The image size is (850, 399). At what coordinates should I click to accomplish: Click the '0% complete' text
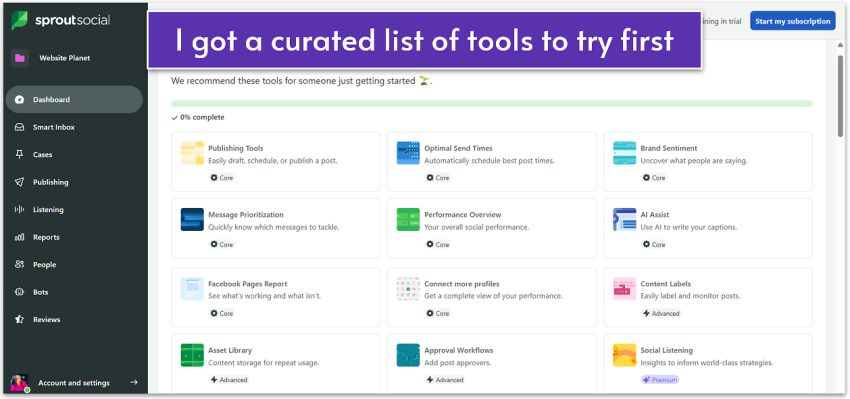[202, 117]
